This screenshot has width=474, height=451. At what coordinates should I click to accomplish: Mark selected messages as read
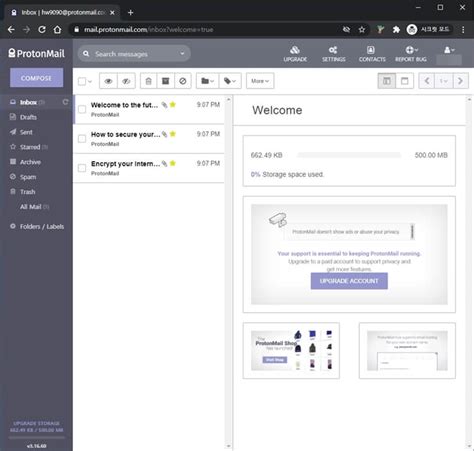click(108, 81)
